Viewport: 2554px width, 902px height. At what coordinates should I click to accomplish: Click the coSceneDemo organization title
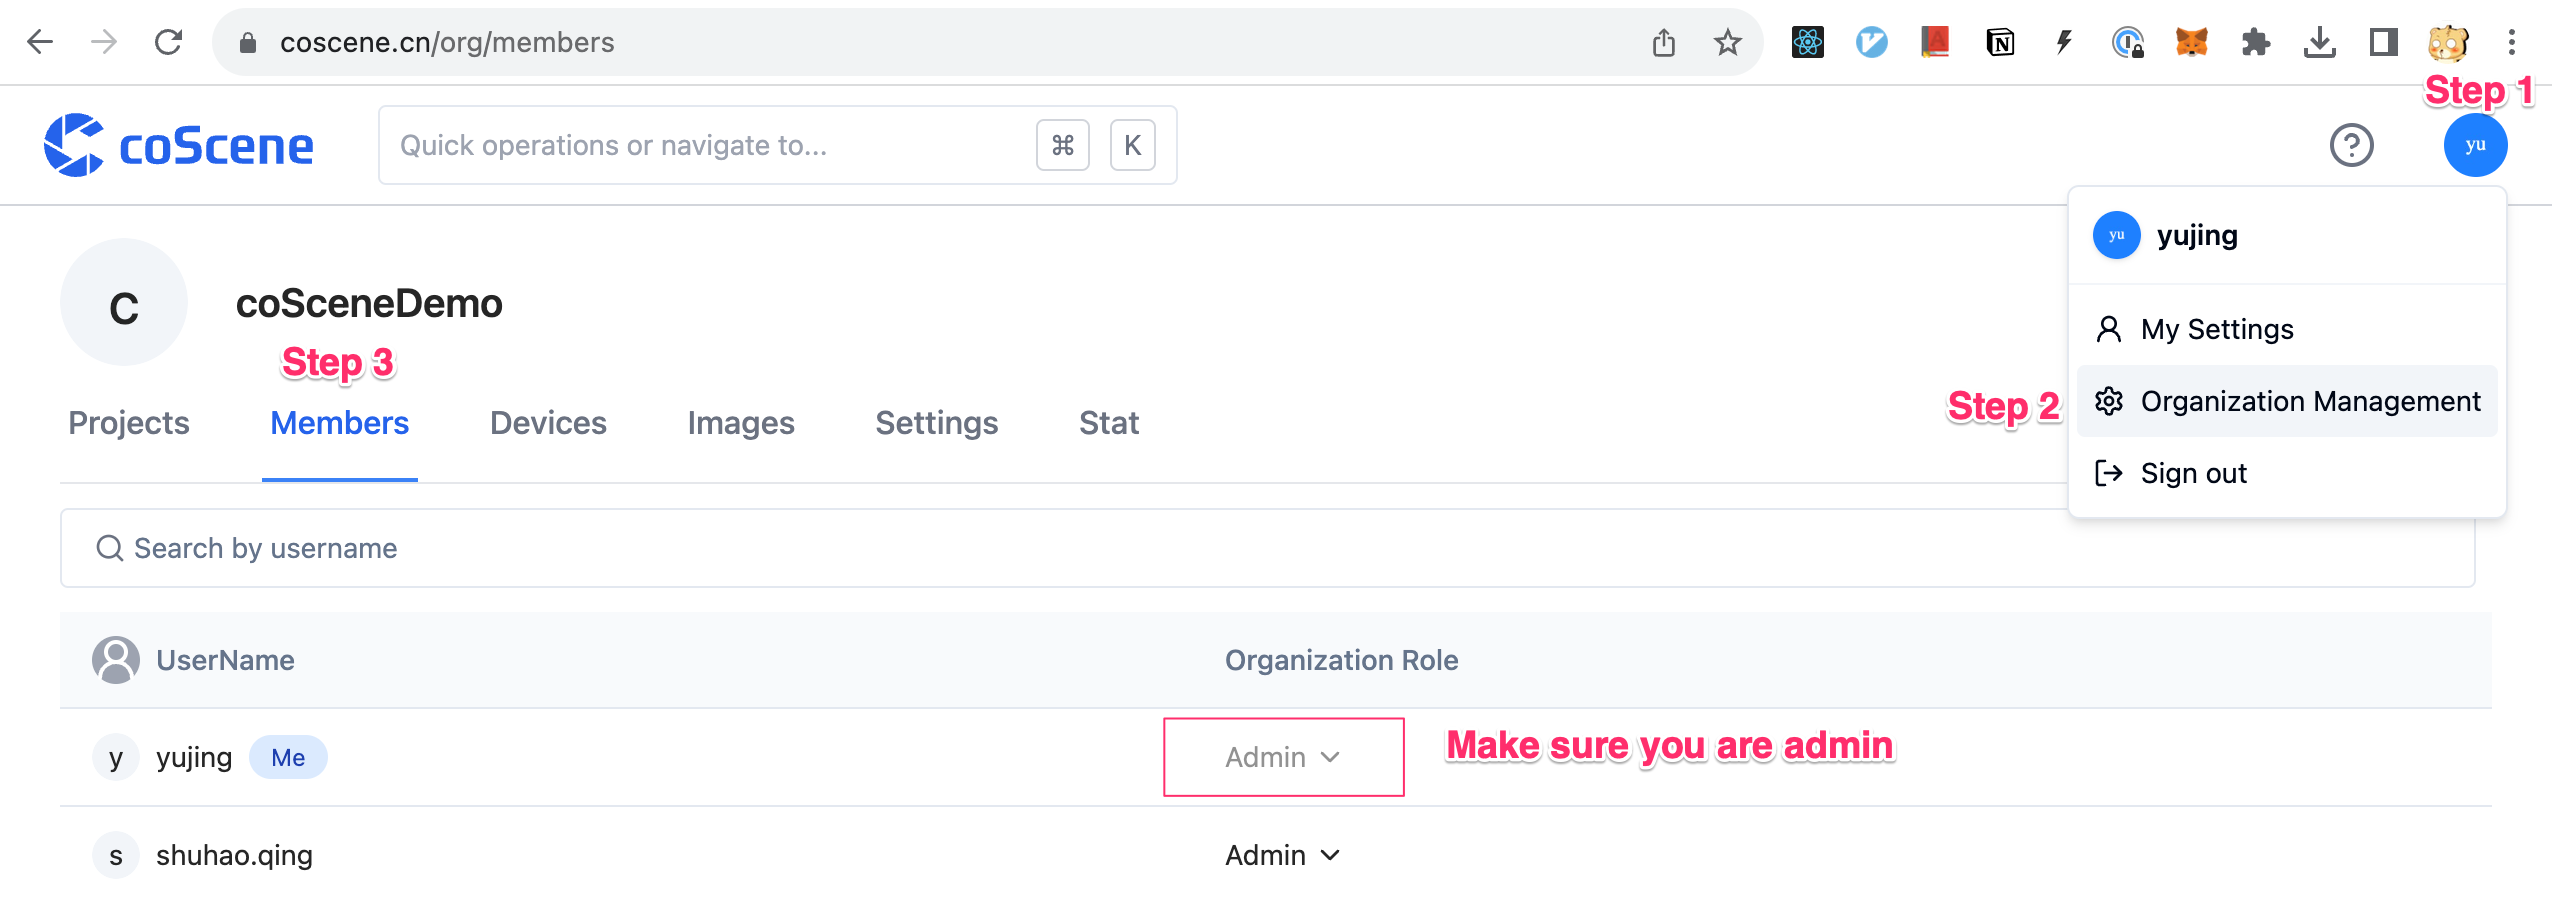click(369, 303)
